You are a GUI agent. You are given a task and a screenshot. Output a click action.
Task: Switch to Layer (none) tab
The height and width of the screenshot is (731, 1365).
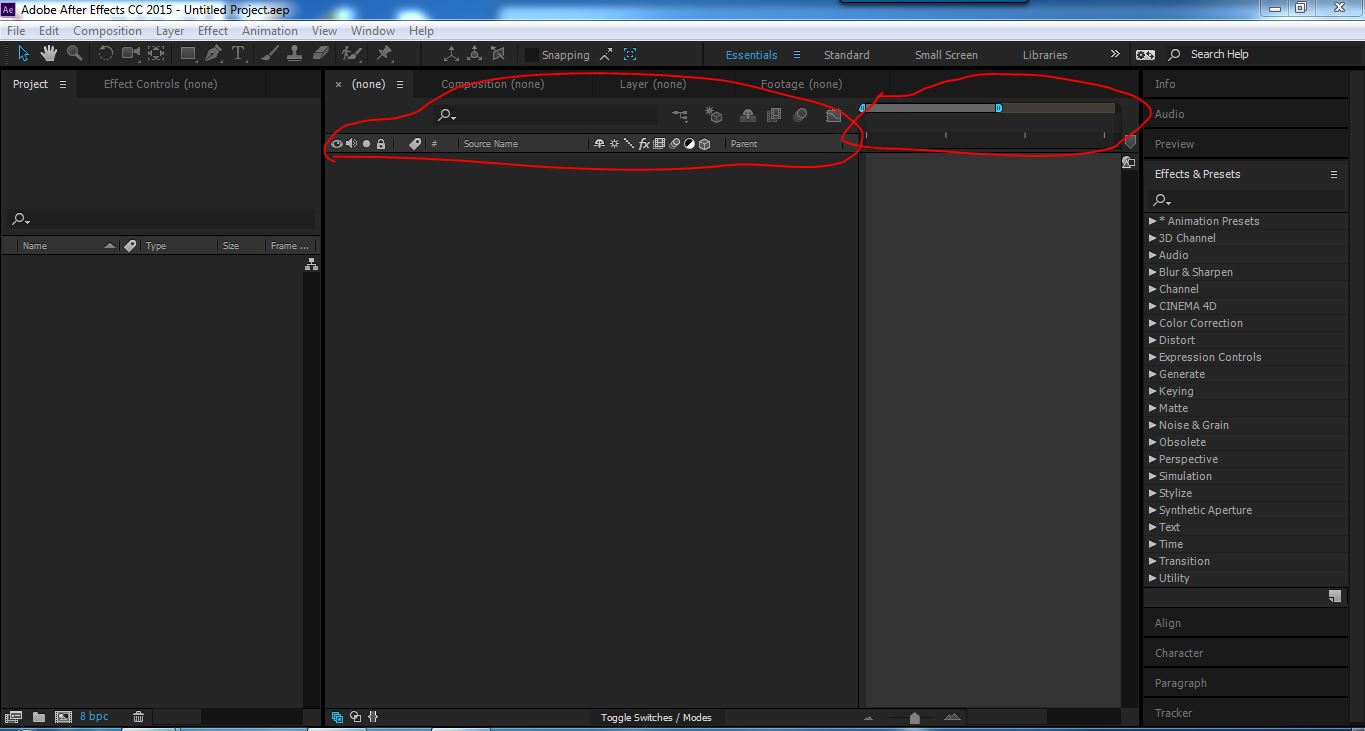coord(653,84)
